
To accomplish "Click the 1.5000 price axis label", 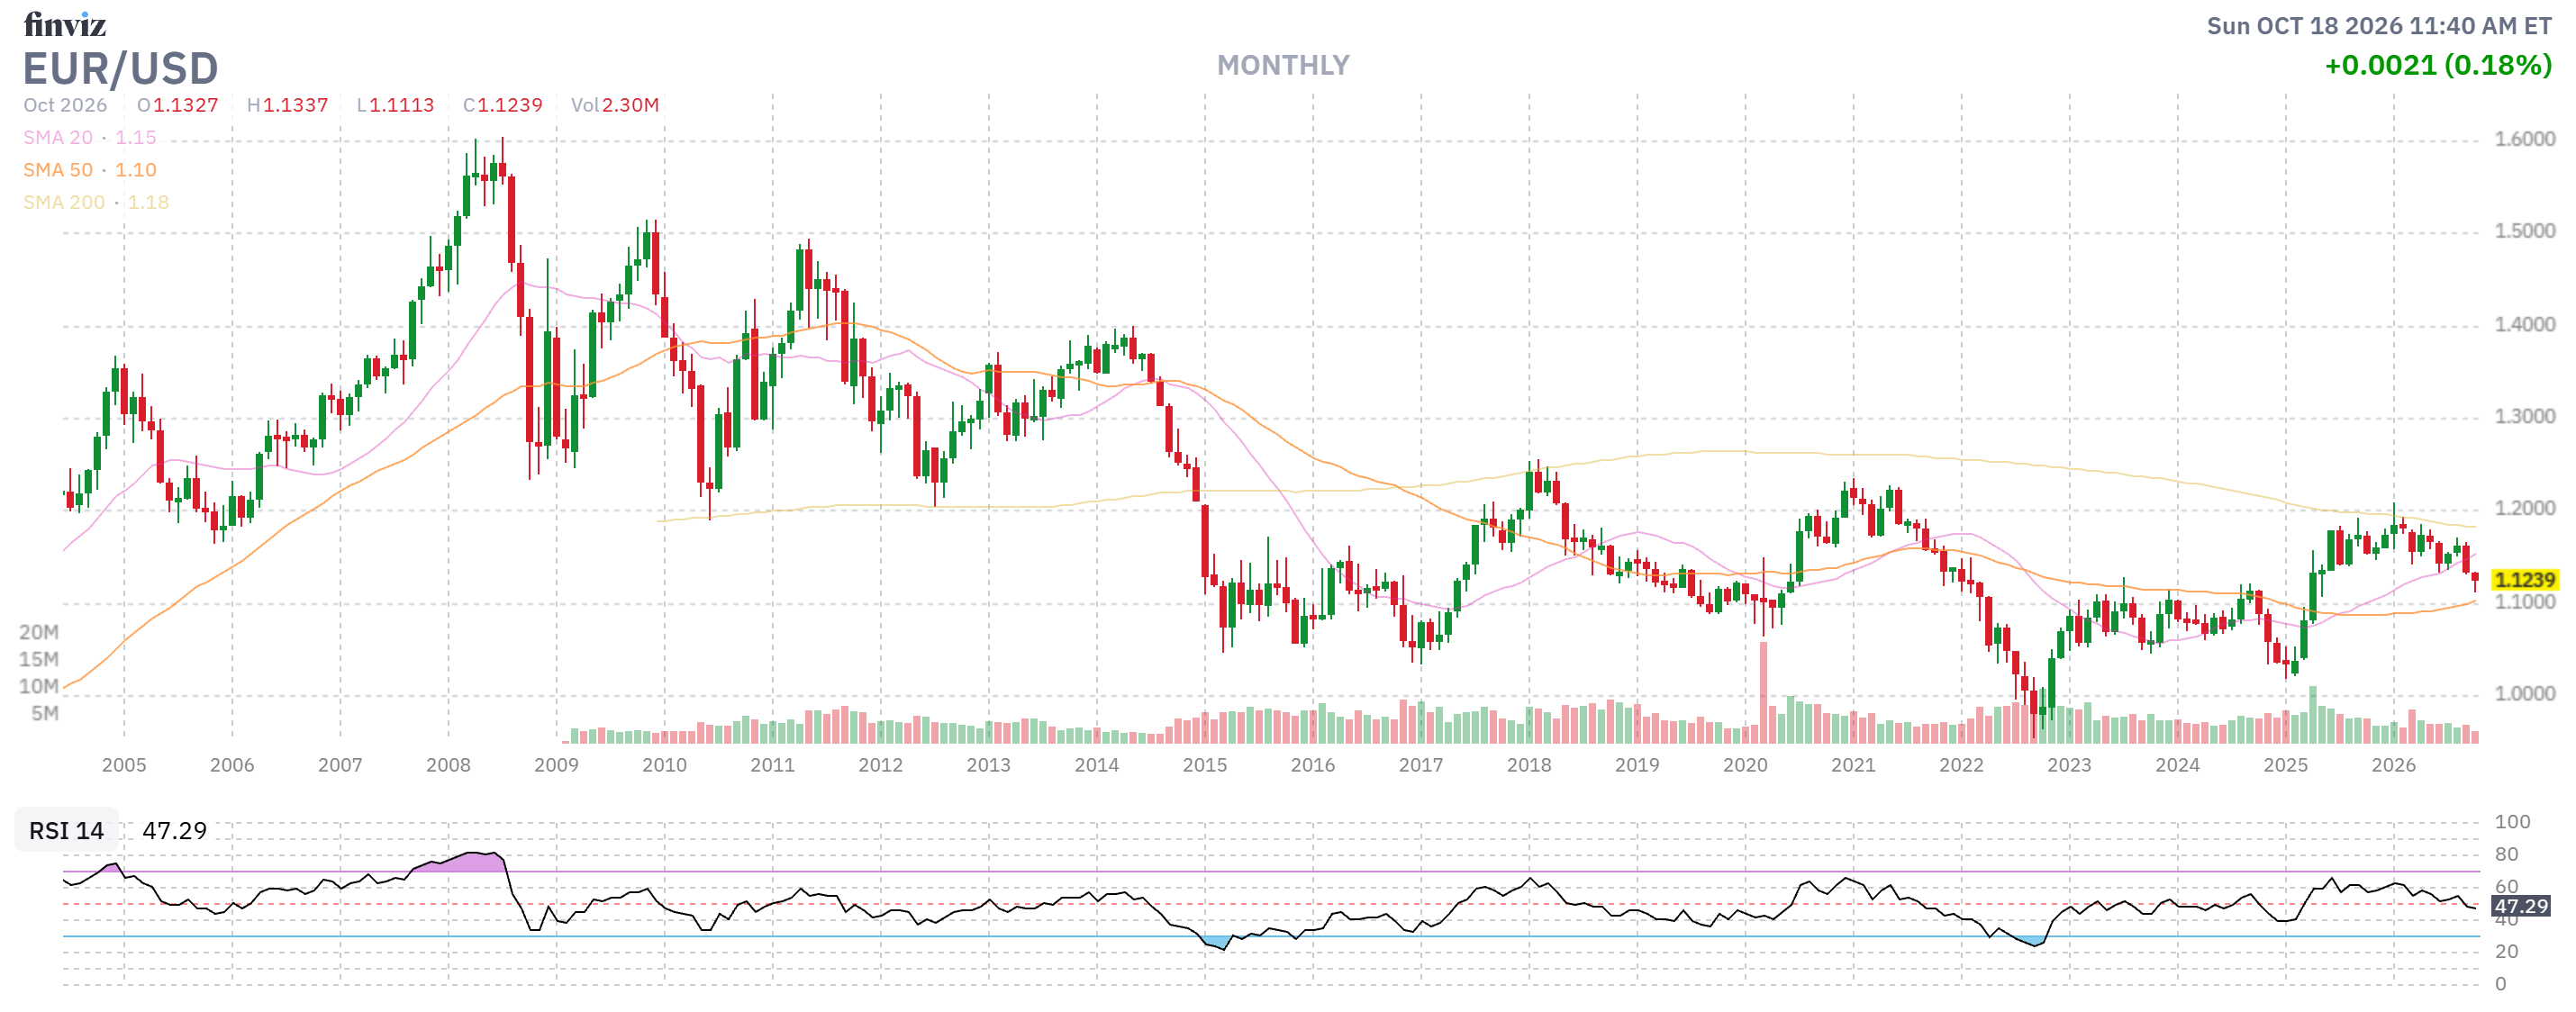I will (2524, 231).
